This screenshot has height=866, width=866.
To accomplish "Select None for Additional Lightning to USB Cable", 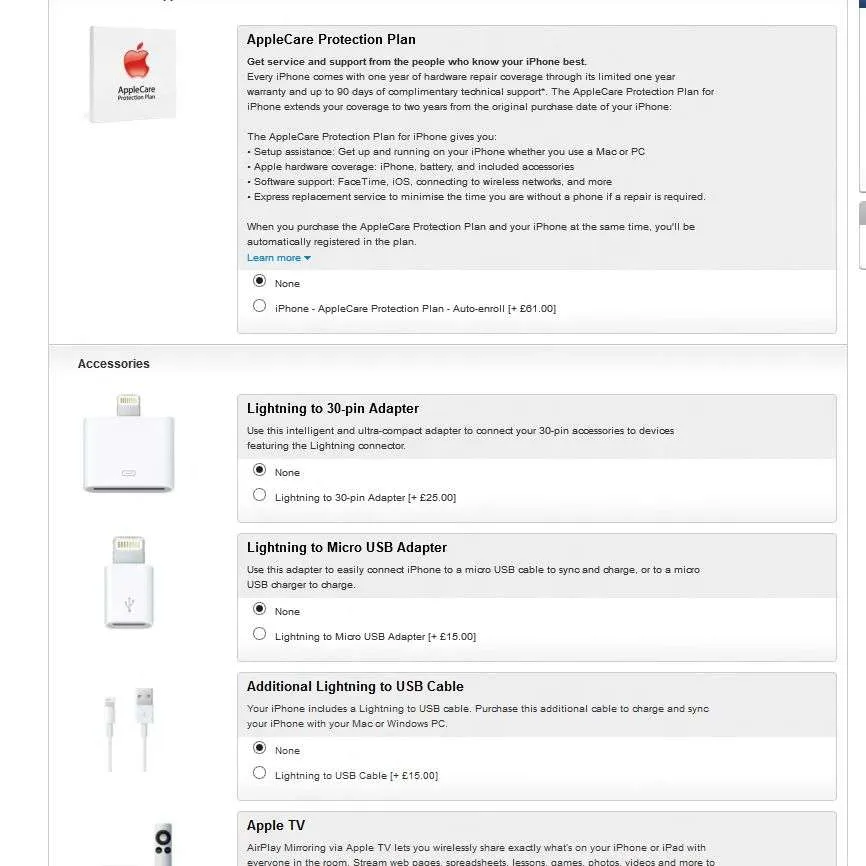I will 259,748.
